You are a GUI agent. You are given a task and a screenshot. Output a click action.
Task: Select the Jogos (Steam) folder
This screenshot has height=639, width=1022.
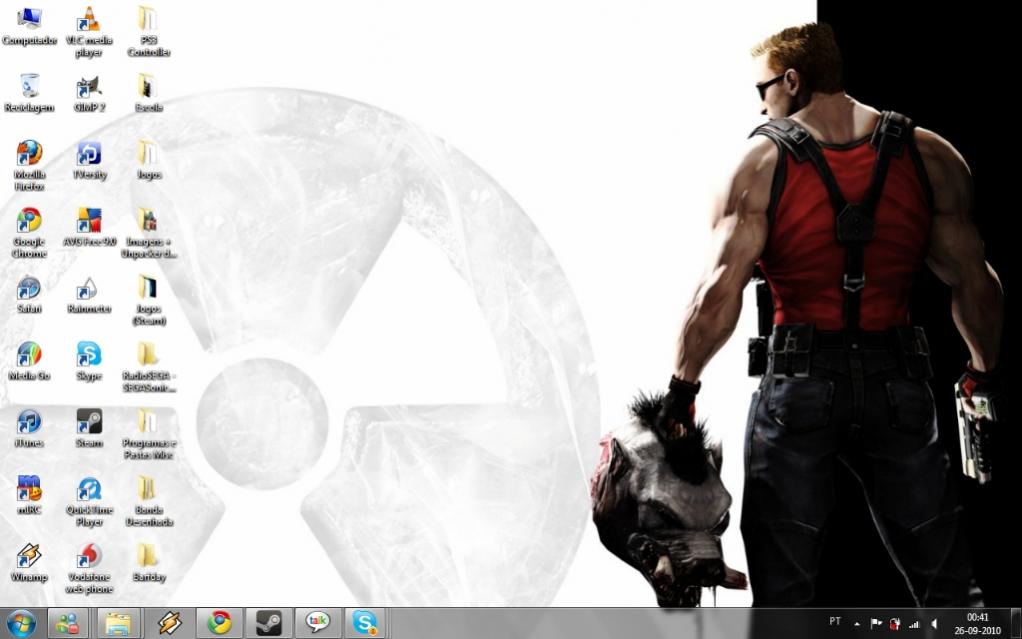pos(149,300)
